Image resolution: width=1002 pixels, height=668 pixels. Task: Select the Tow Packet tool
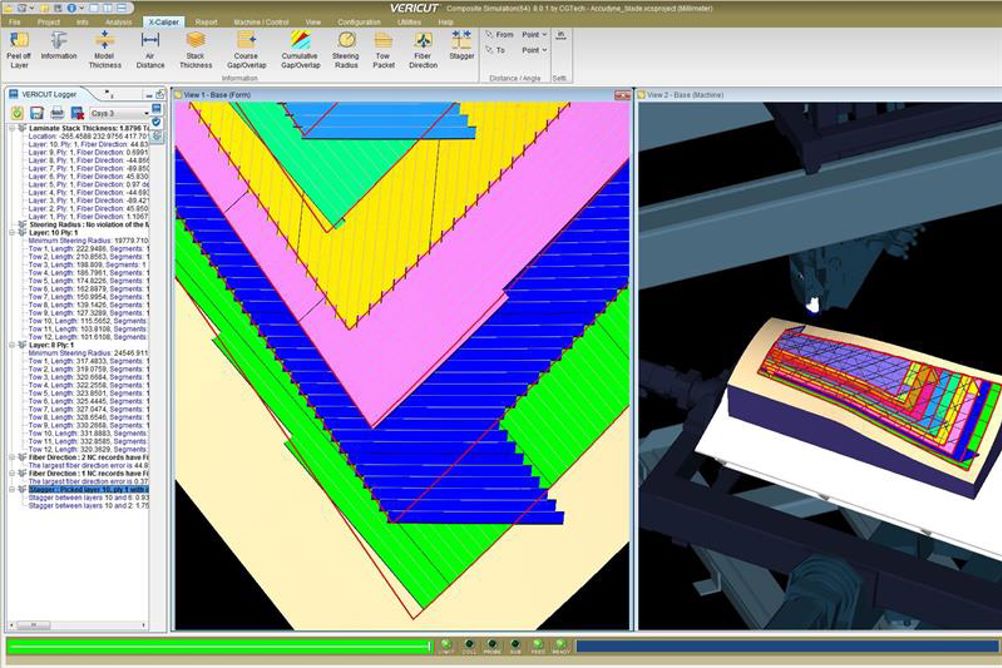click(x=383, y=50)
